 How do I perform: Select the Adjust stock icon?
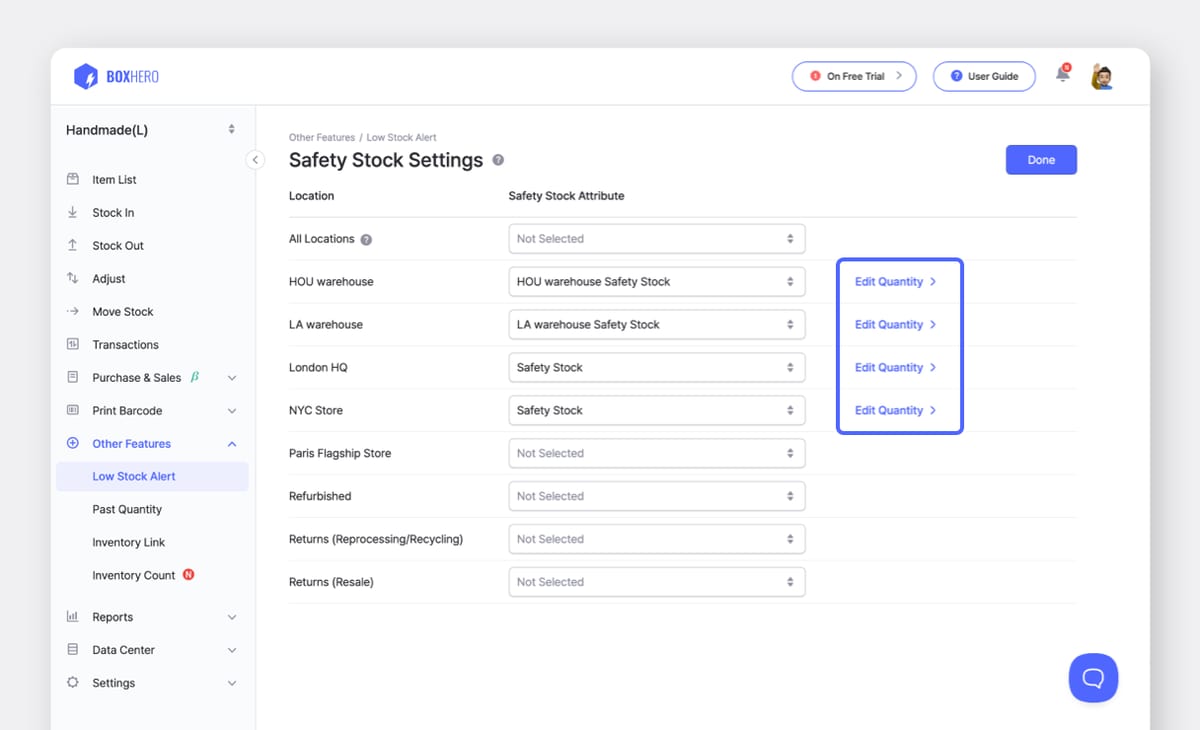(x=72, y=278)
